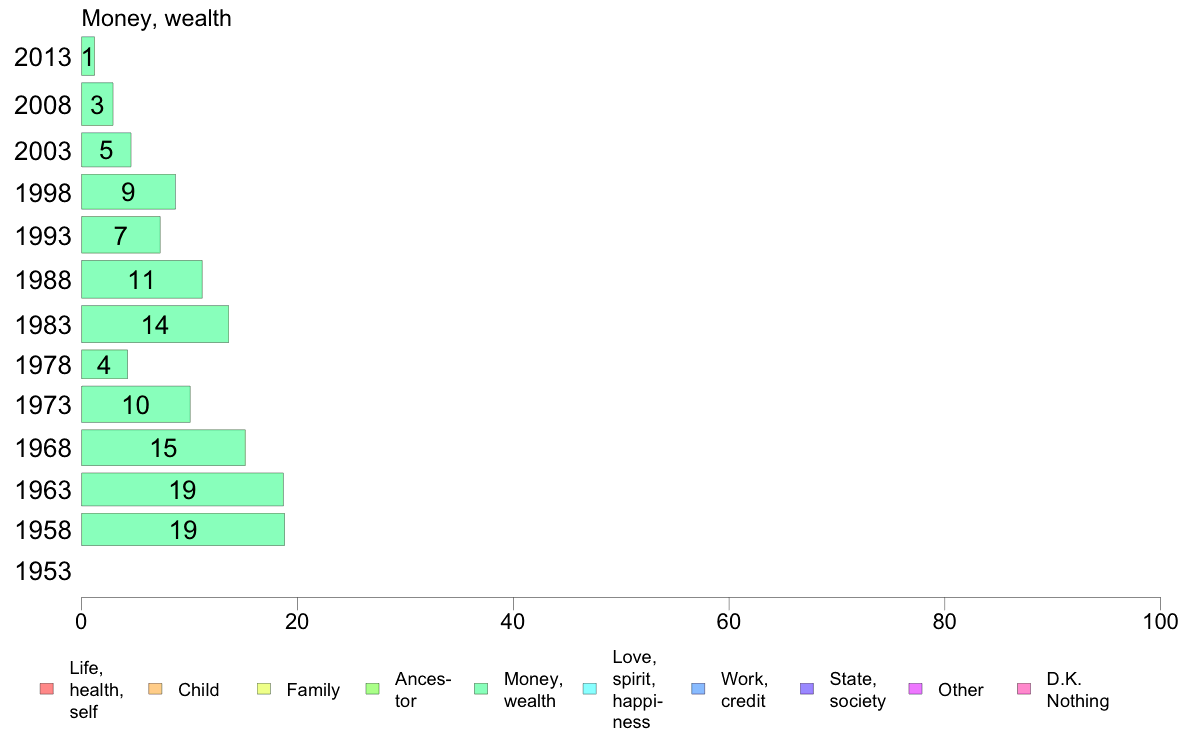Click the 100 tick on the x-axis
The height and width of the screenshot is (736, 1188).
click(x=1160, y=622)
